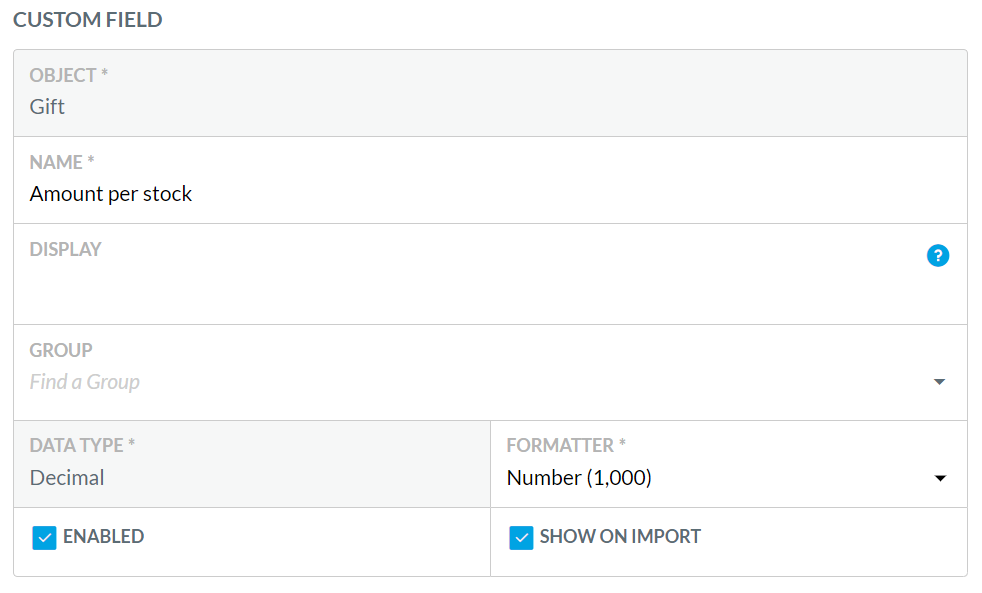Click the Decimal data type value
The width and height of the screenshot is (982, 593).
pos(67,478)
